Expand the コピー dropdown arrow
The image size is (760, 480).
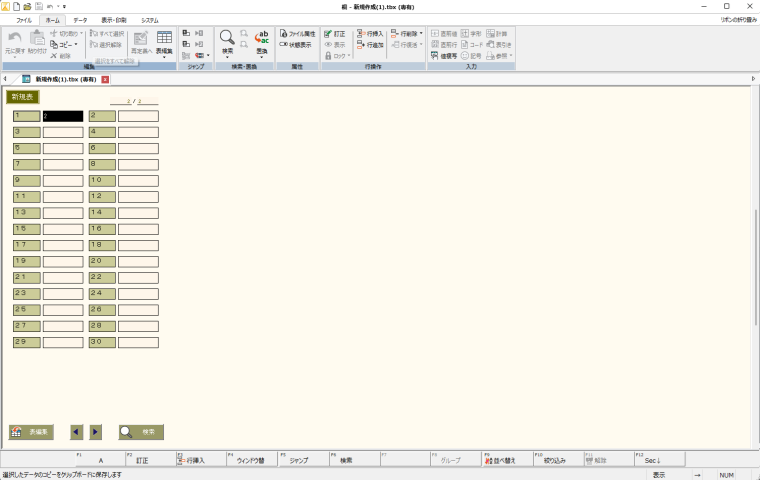(x=76, y=45)
